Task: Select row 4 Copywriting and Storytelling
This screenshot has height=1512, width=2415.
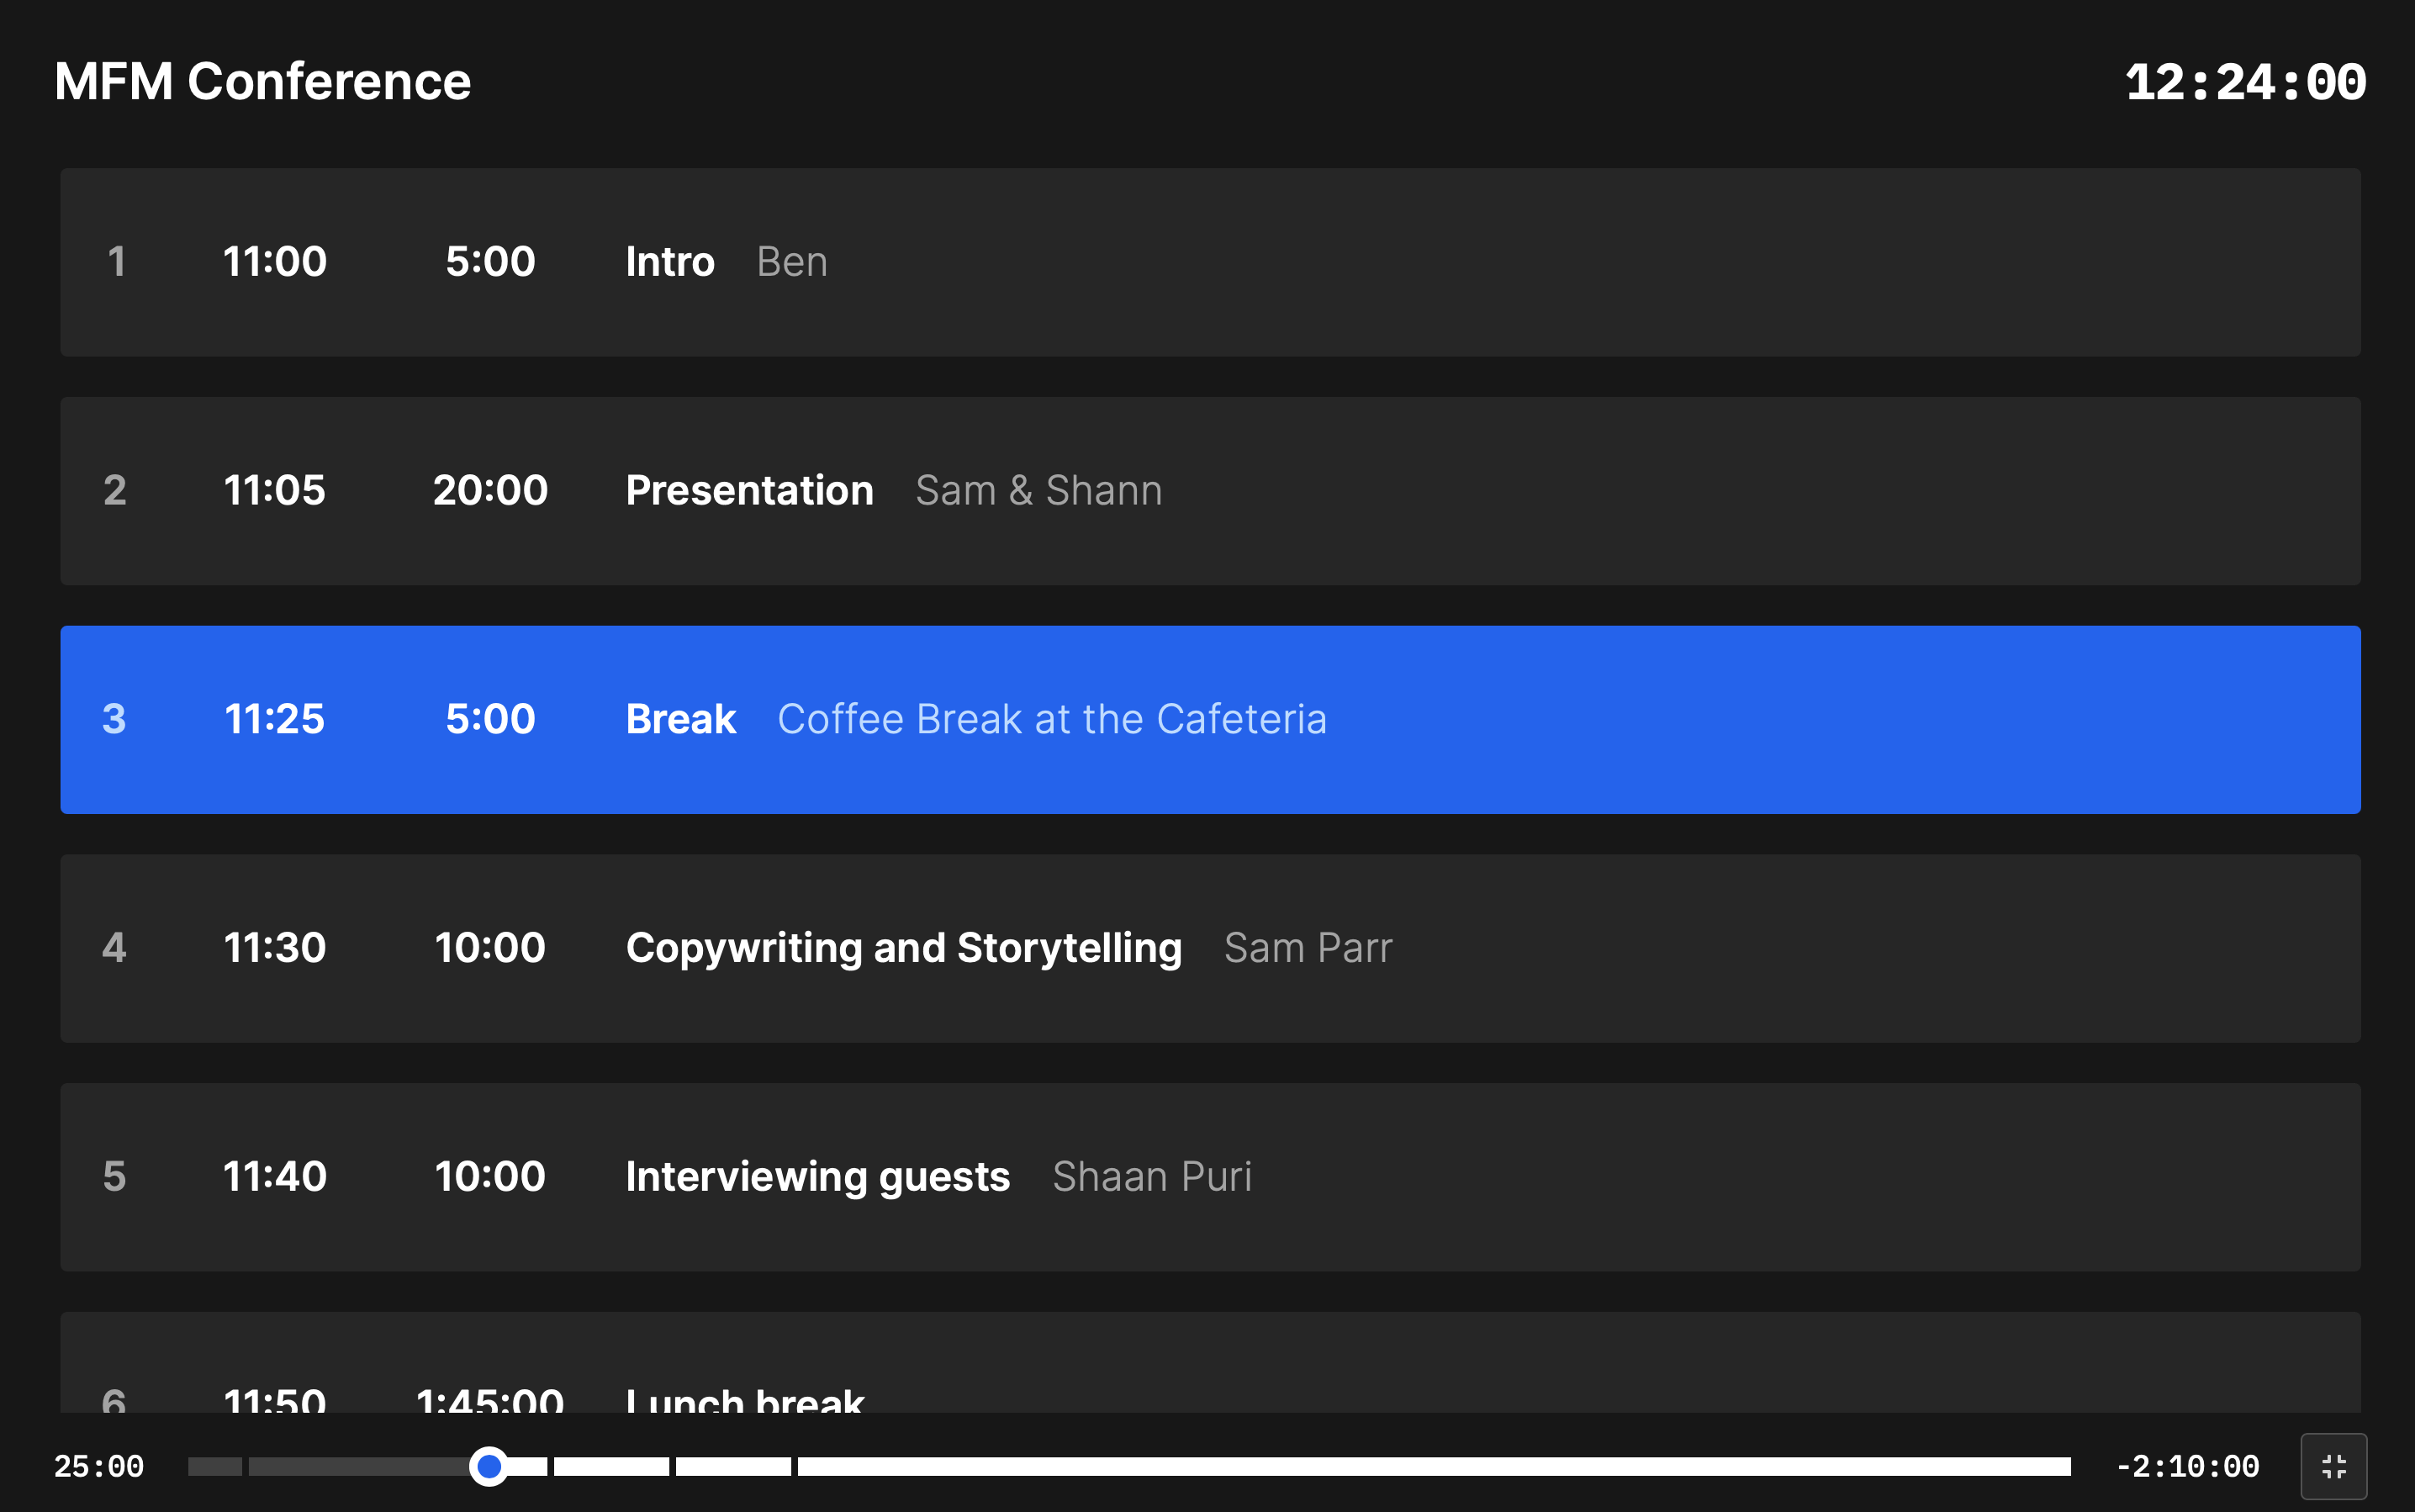Action: [x=1208, y=948]
